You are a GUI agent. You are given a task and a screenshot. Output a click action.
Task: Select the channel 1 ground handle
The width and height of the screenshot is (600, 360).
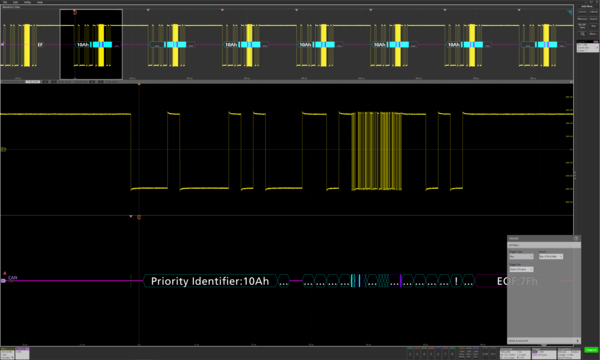pos(3,149)
